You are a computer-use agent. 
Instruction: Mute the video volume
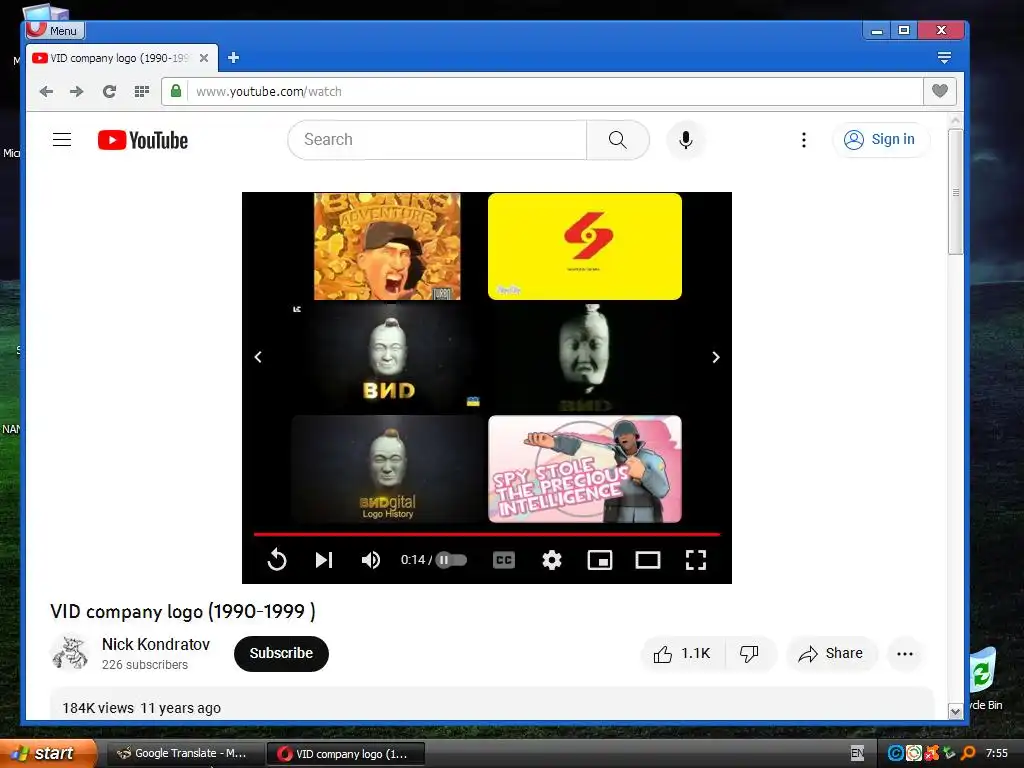(370, 560)
